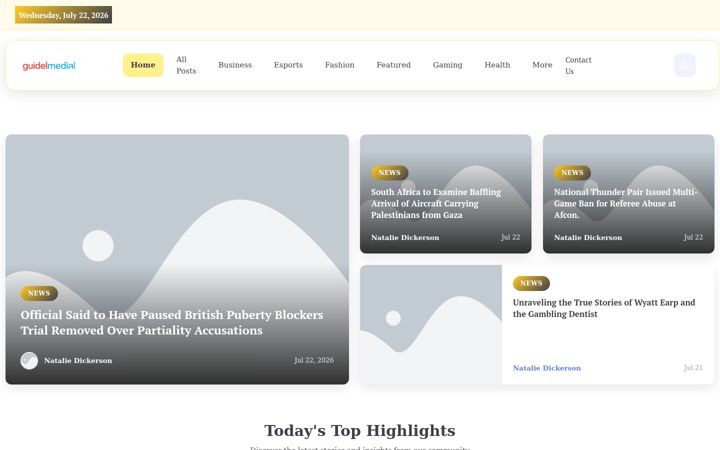Open the Esports category
The width and height of the screenshot is (720, 450).
pos(288,65)
